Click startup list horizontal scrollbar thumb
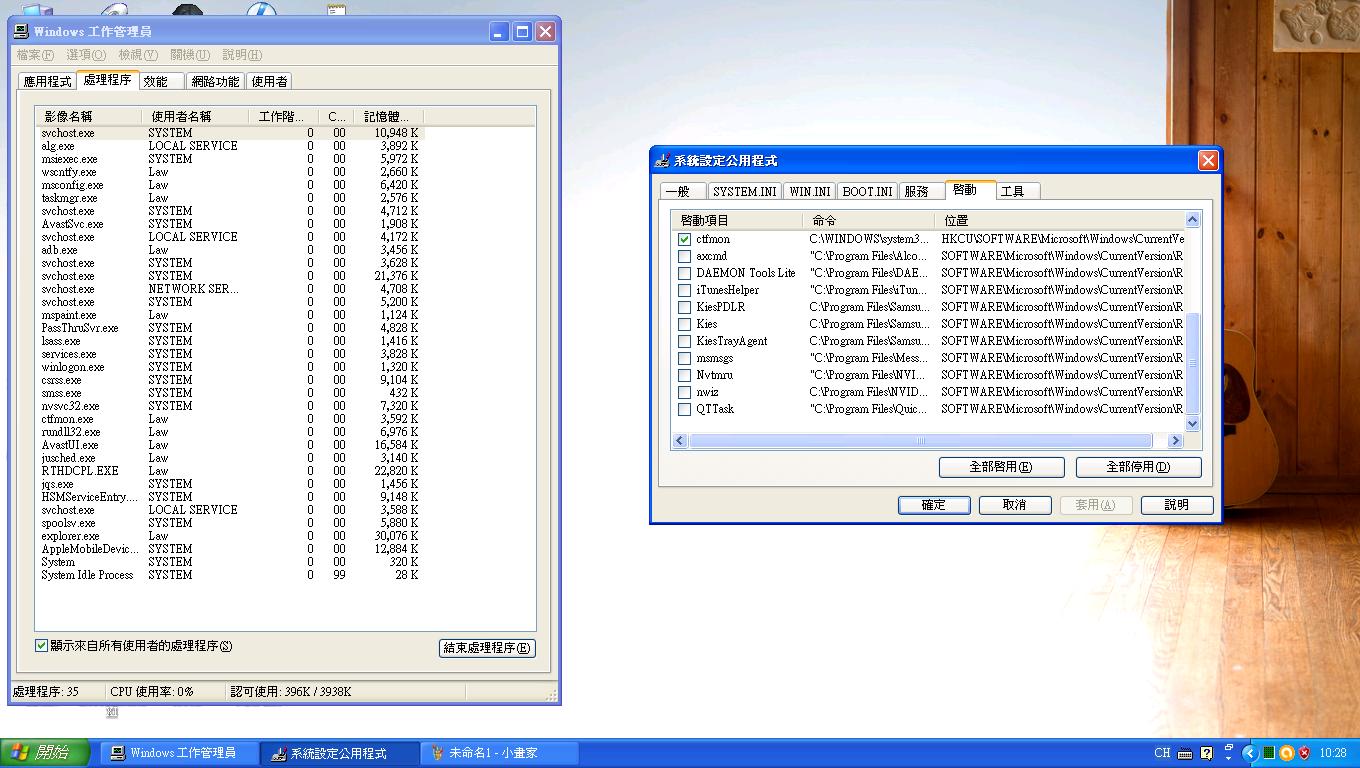 click(x=921, y=441)
